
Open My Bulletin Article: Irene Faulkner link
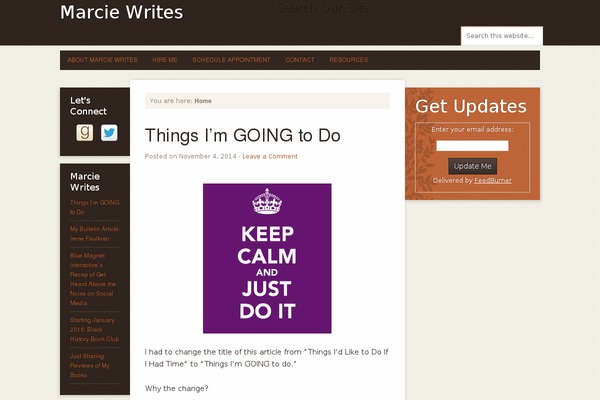pos(95,233)
